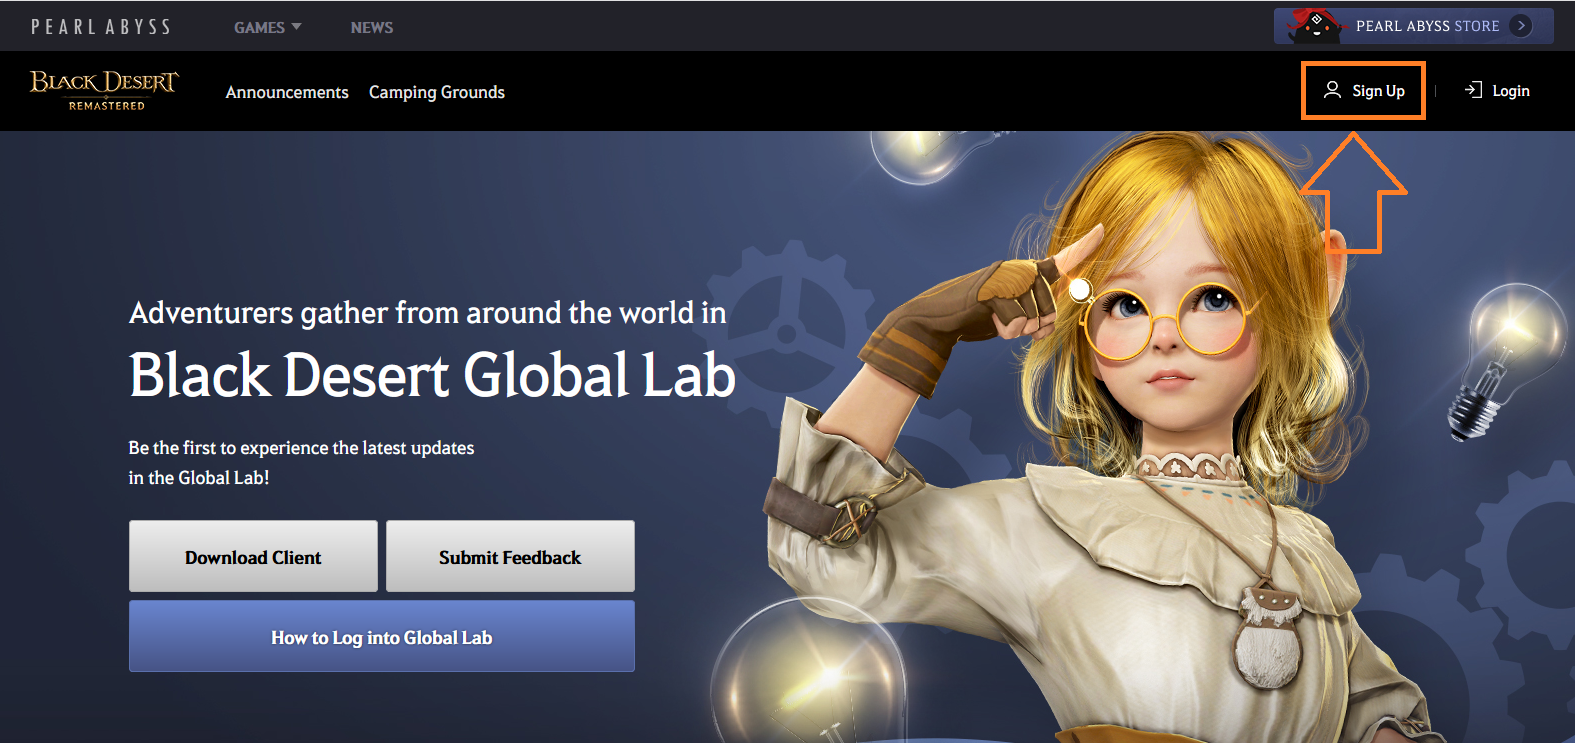Open How to Log into Global Lab
The height and width of the screenshot is (743, 1575).
pos(382,636)
